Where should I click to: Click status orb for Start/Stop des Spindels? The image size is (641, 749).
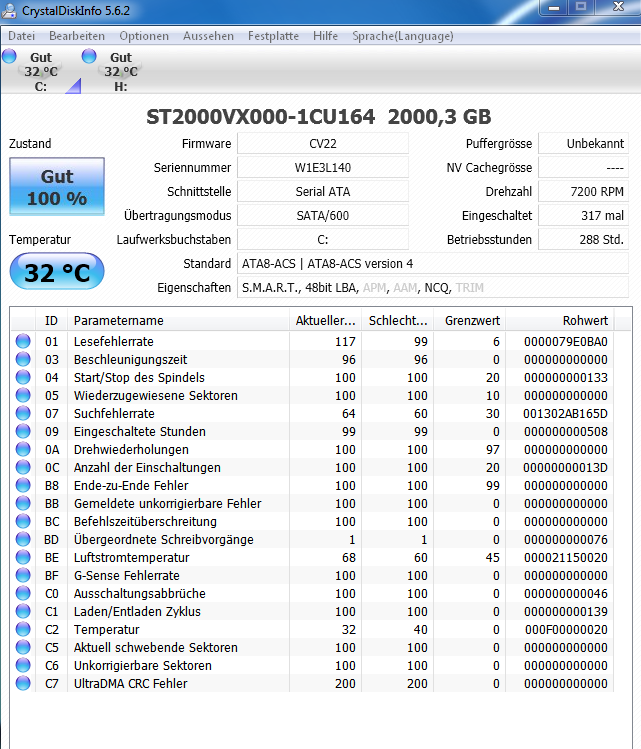coord(23,377)
